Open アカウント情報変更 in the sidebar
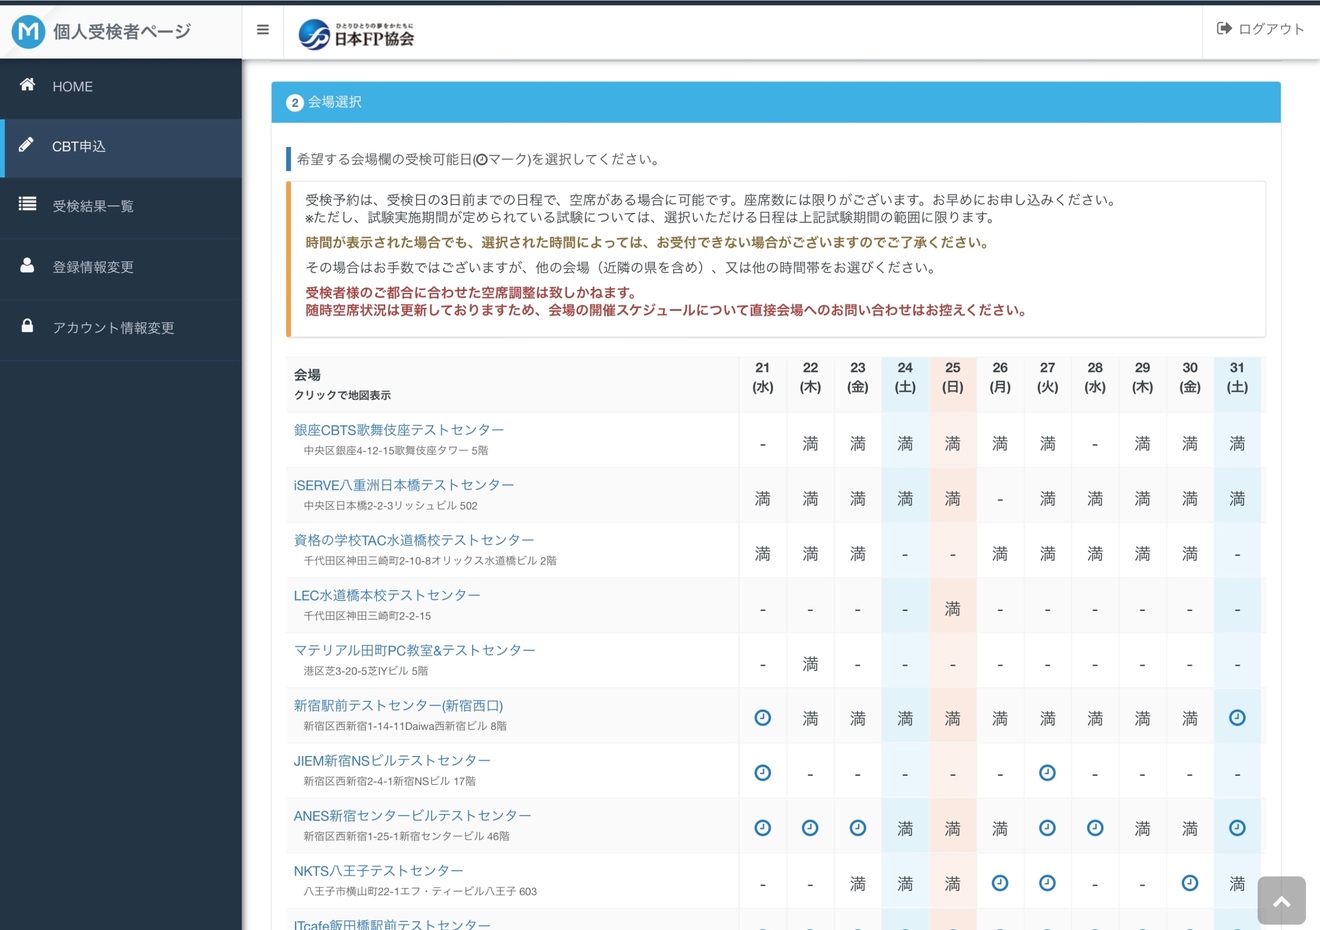Viewport: 1320px width, 930px height. point(121,328)
